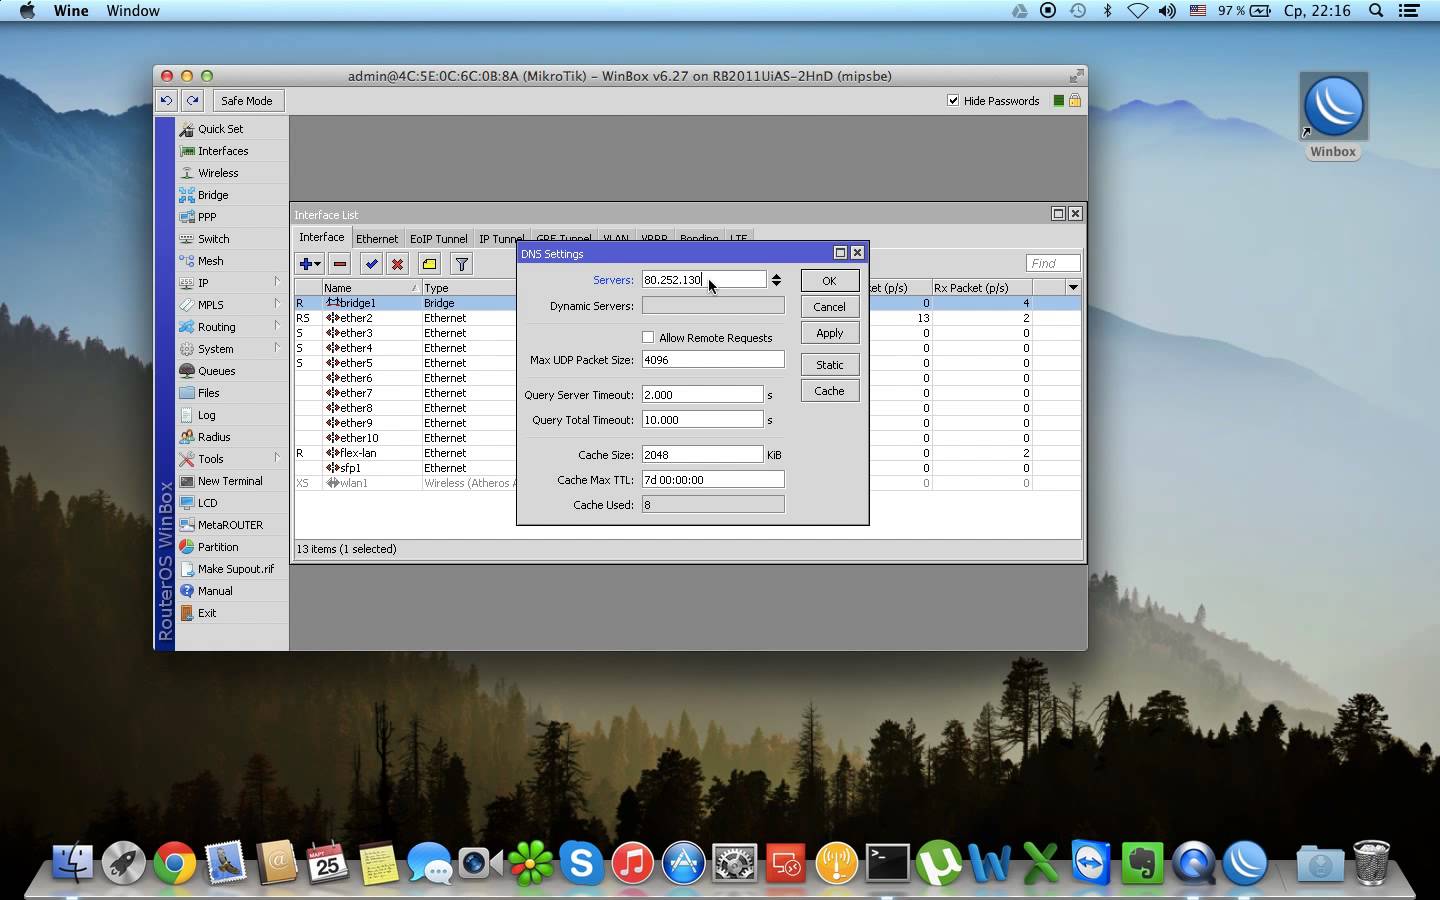Open Log in the WinBox sidebar
The image size is (1440, 900).
(x=206, y=415)
